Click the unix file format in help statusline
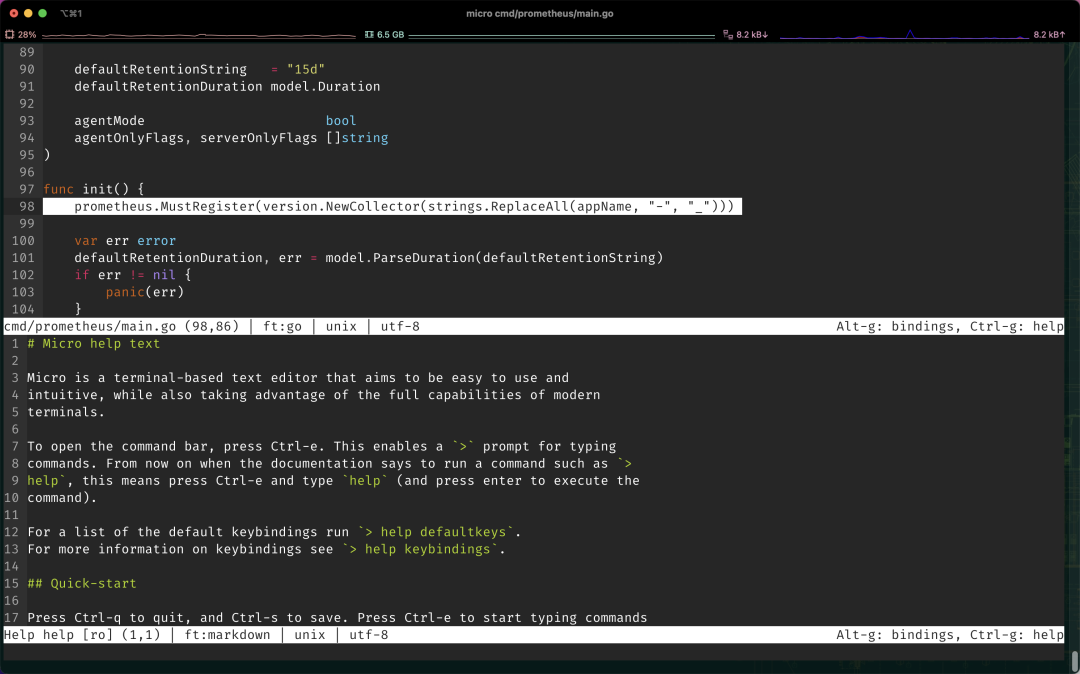Image resolution: width=1080 pixels, height=674 pixels. tap(310, 635)
